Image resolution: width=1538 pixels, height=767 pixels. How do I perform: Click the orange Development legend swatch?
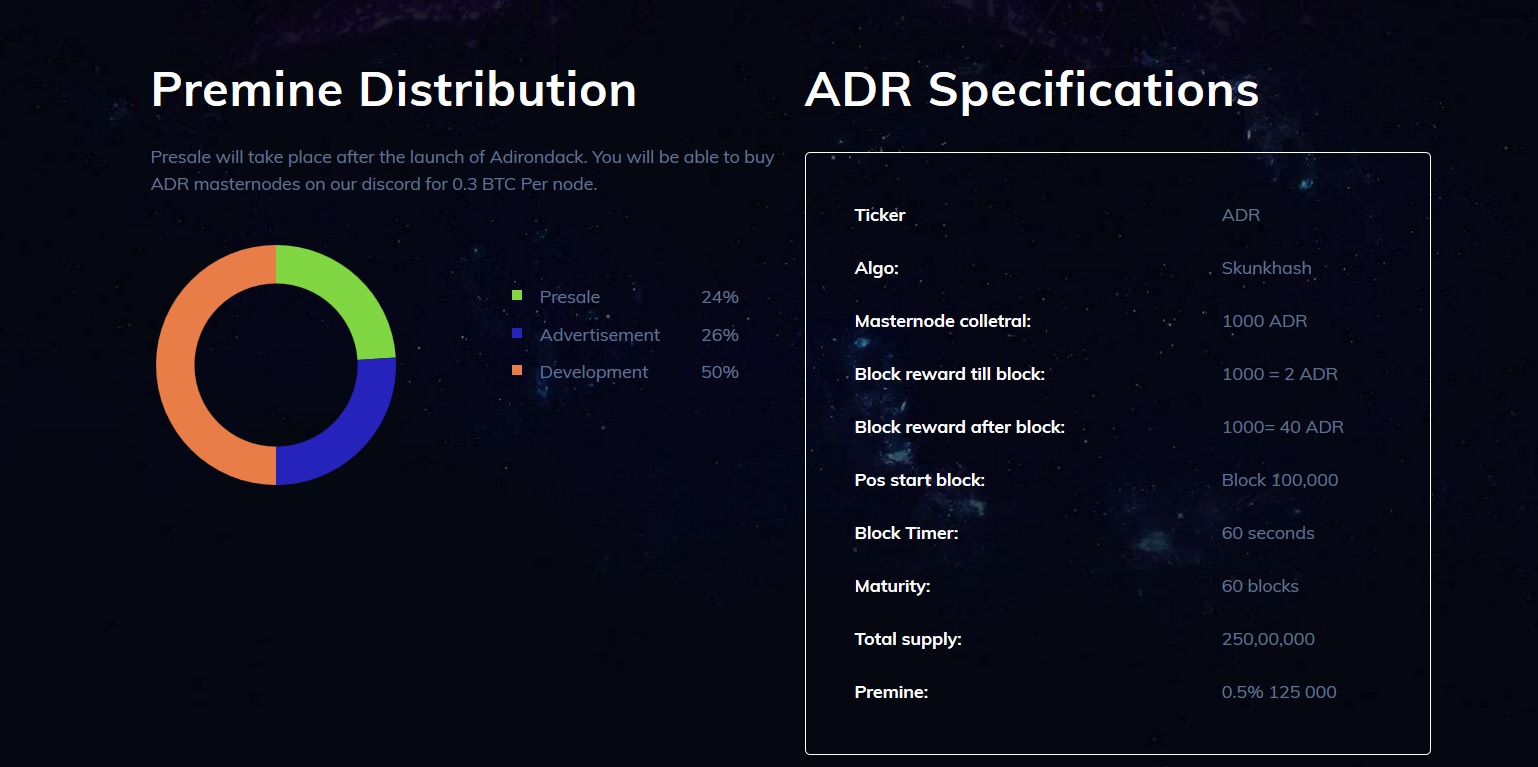(517, 370)
